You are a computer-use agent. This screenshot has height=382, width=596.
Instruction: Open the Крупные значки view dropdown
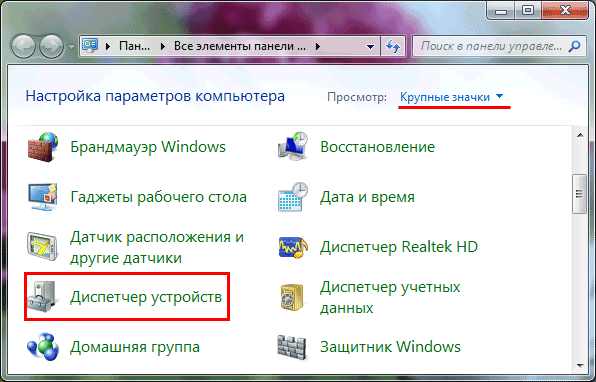452,97
